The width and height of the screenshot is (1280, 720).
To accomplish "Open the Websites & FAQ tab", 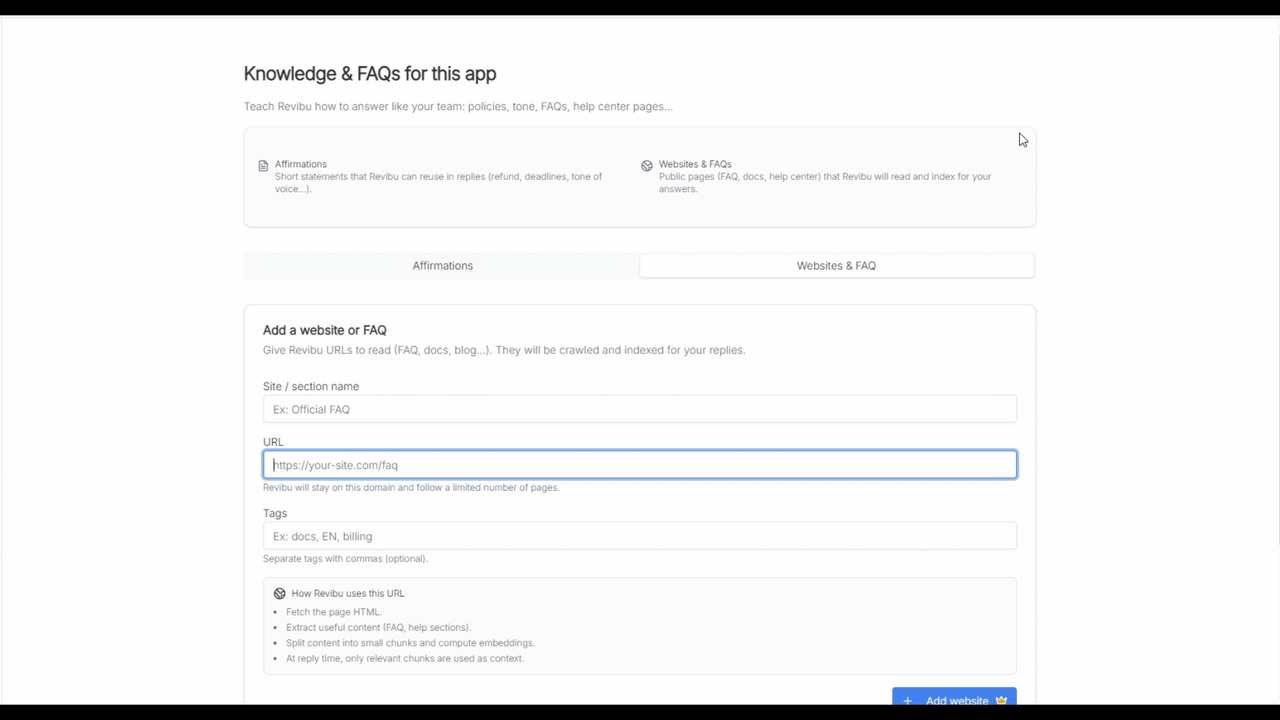I will coord(836,265).
